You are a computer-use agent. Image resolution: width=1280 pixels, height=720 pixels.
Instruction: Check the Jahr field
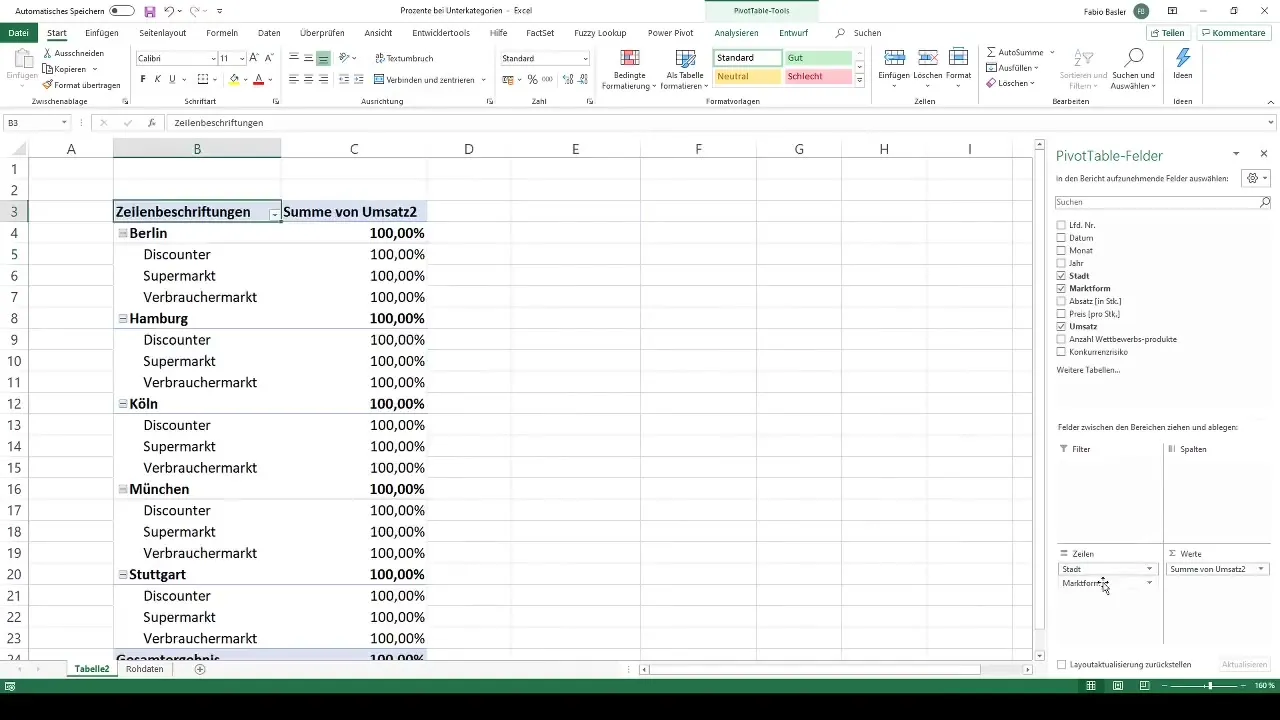tap(1061, 263)
